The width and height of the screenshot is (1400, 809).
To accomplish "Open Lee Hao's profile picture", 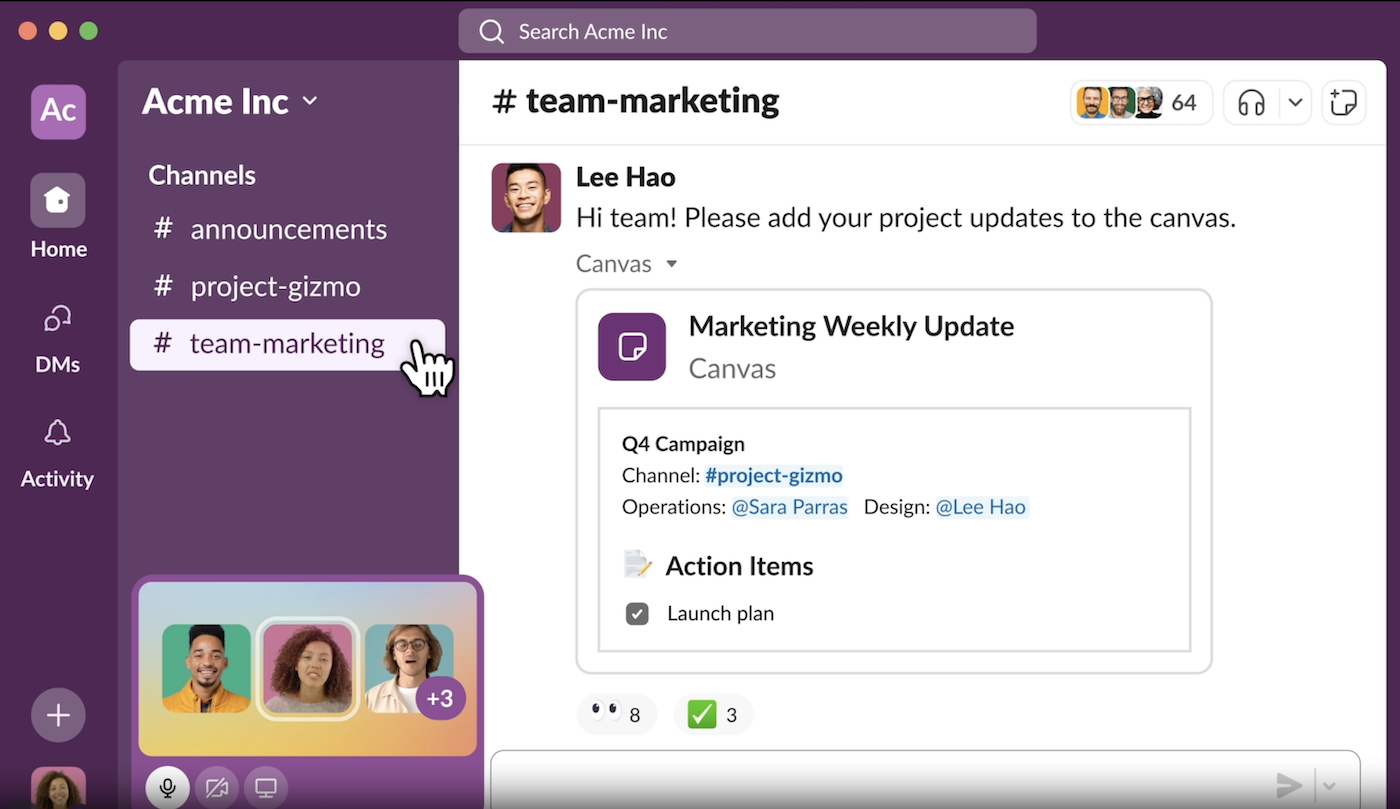I will click(526, 197).
